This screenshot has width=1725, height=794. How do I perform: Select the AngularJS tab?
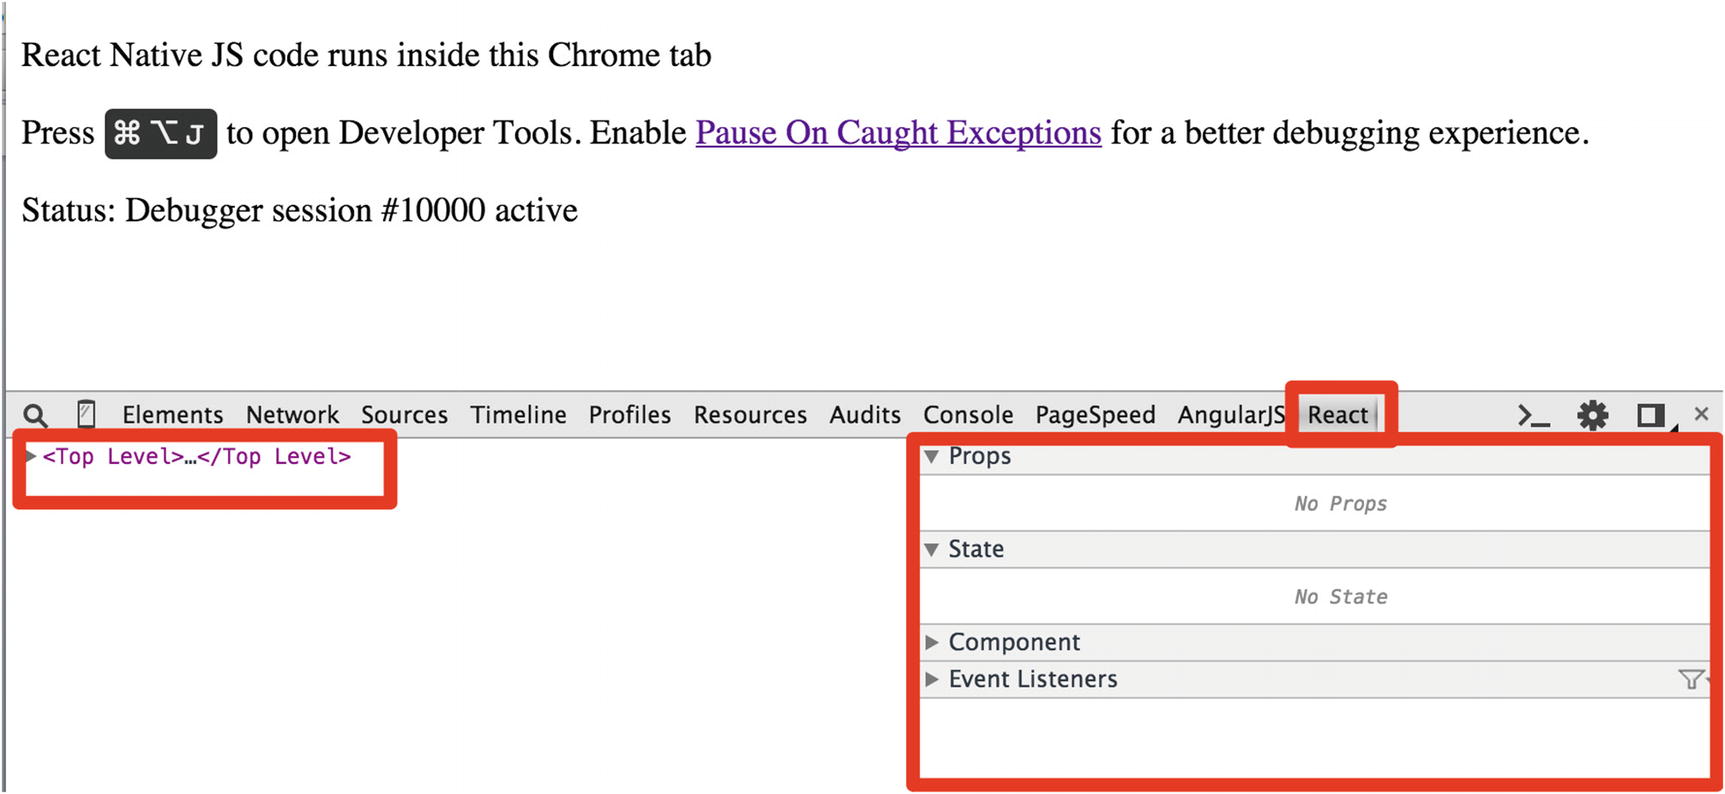tap(1230, 415)
